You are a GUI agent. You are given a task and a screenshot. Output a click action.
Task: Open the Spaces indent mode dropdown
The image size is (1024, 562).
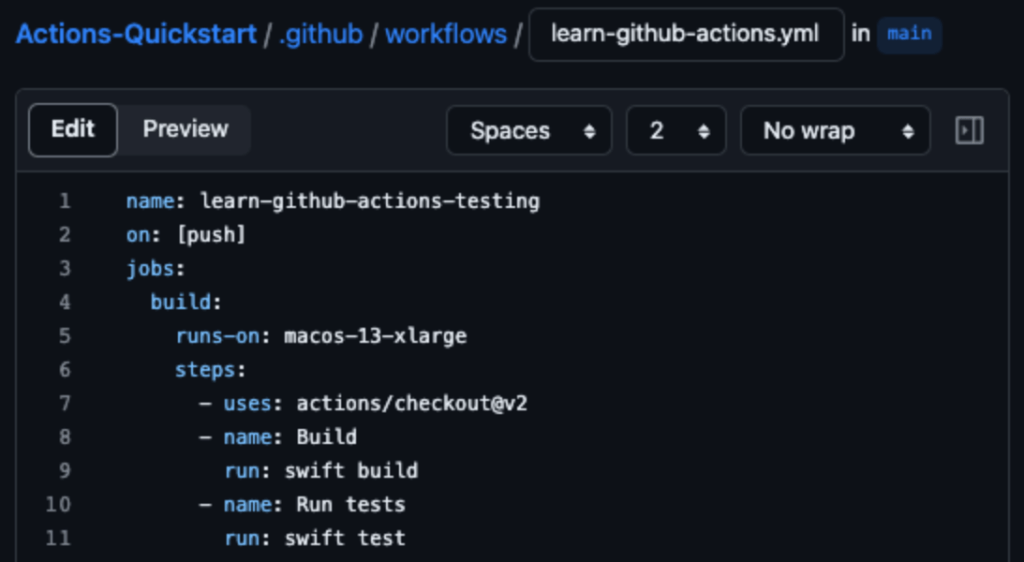(529, 131)
